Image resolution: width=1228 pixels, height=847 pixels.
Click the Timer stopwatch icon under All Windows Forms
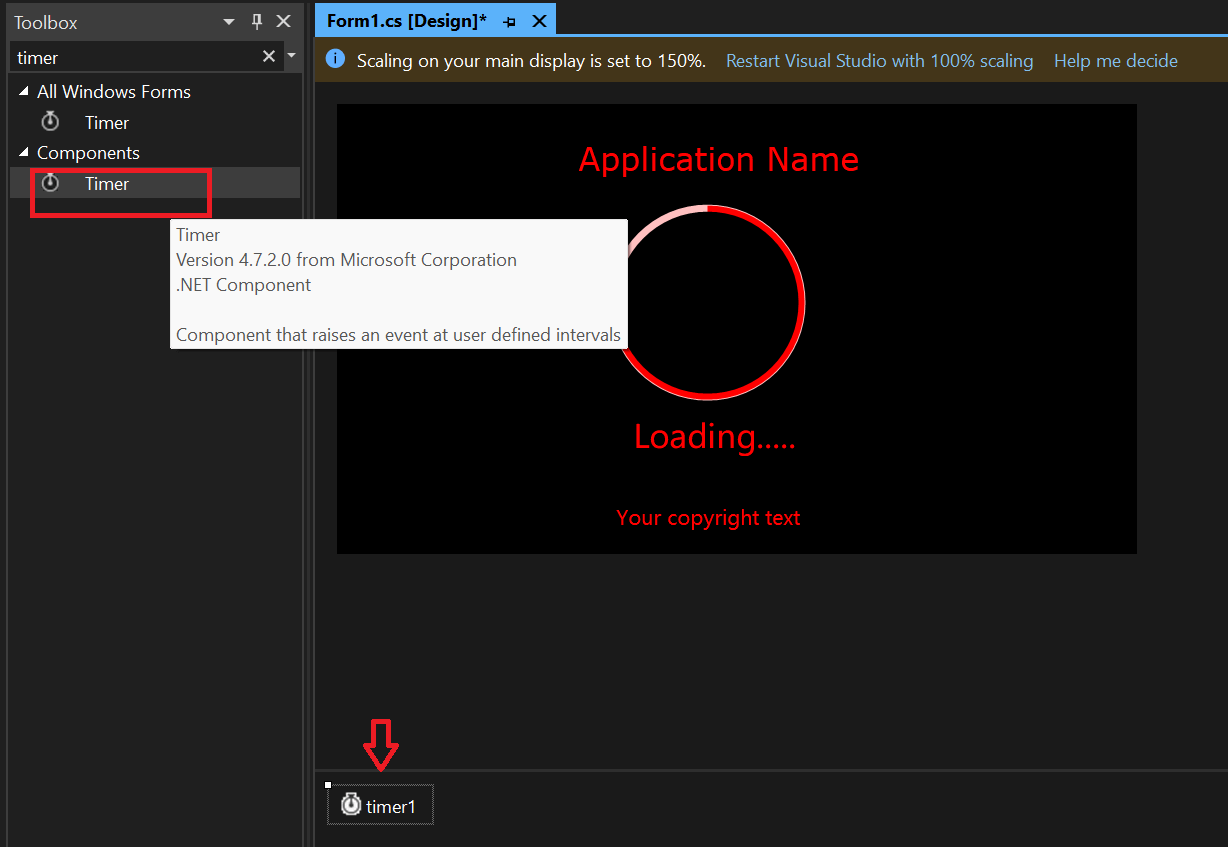click(50, 121)
